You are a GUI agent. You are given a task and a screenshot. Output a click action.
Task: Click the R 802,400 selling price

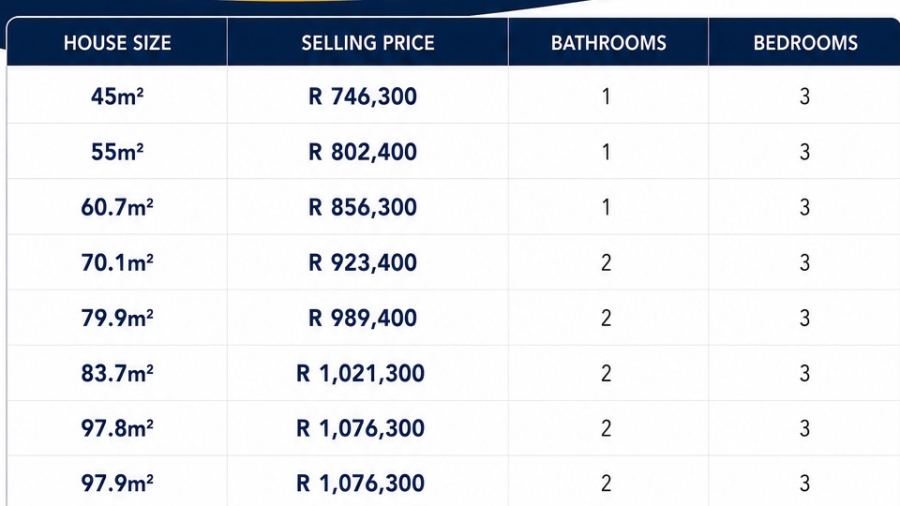[363, 151]
